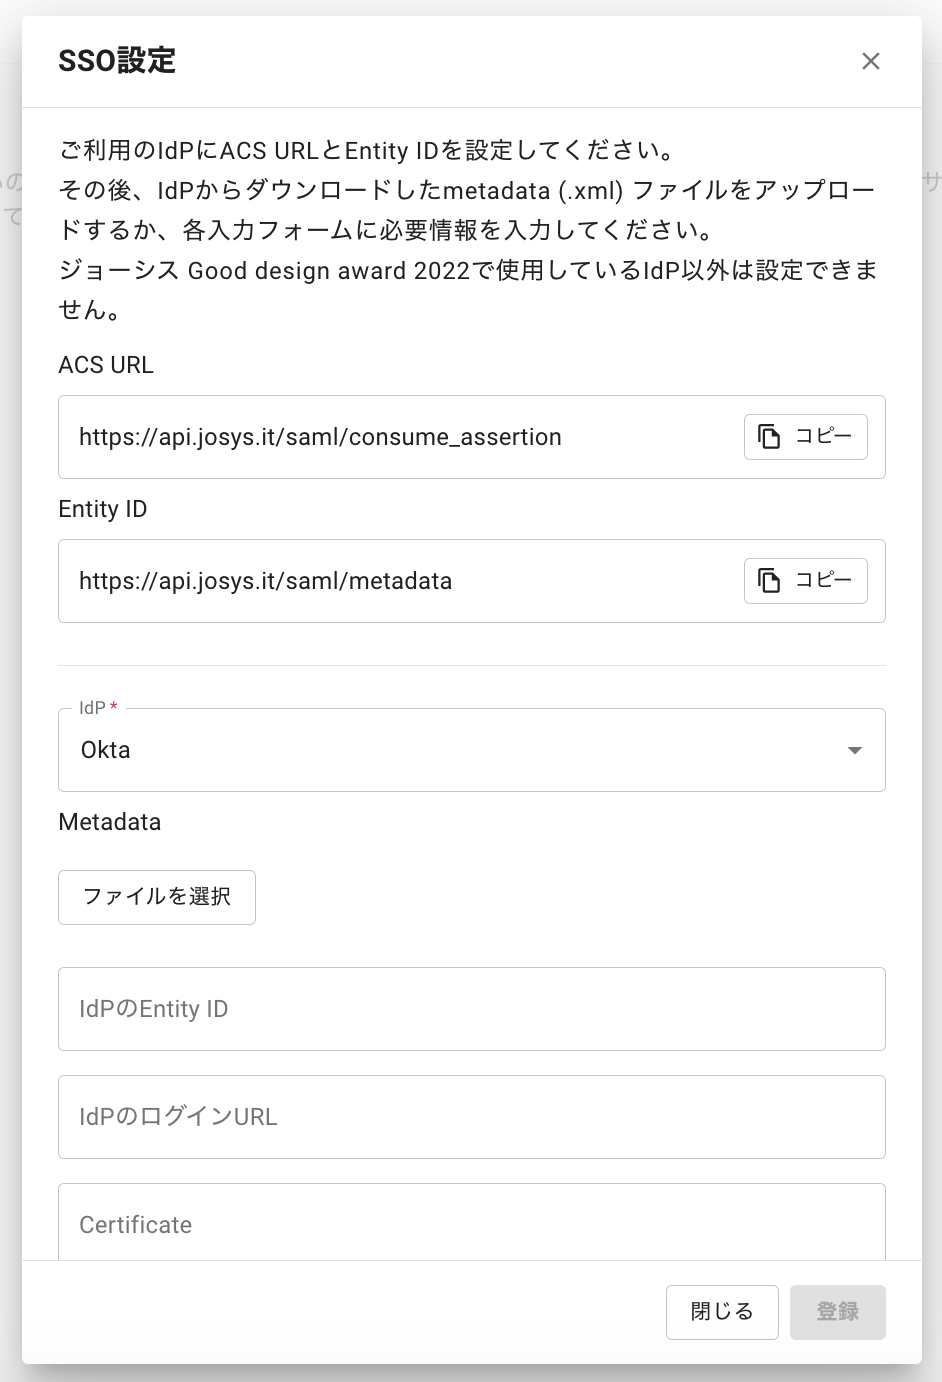Select the consume_assertion ACS URL text
The image size is (942, 1382).
click(x=320, y=437)
